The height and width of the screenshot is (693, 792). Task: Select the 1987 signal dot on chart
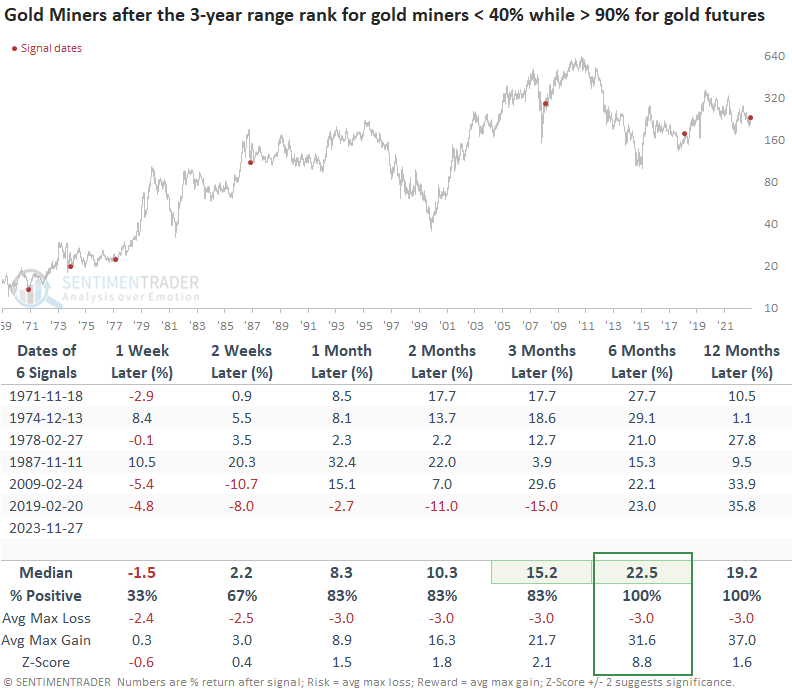pos(251,162)
